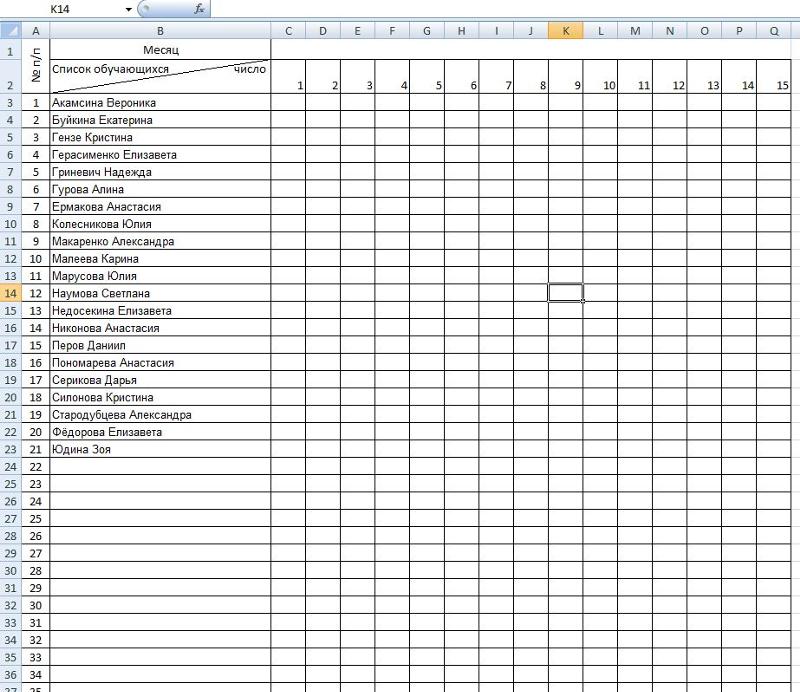
Task: Click day number 5 header cell
Action: tap(427, 77)
